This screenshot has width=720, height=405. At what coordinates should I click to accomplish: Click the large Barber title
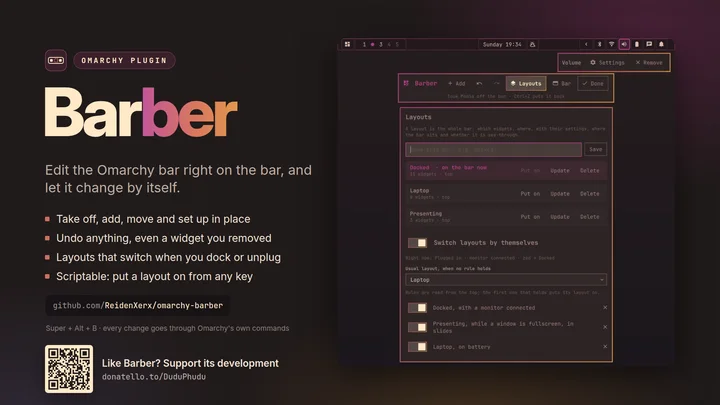141,112
